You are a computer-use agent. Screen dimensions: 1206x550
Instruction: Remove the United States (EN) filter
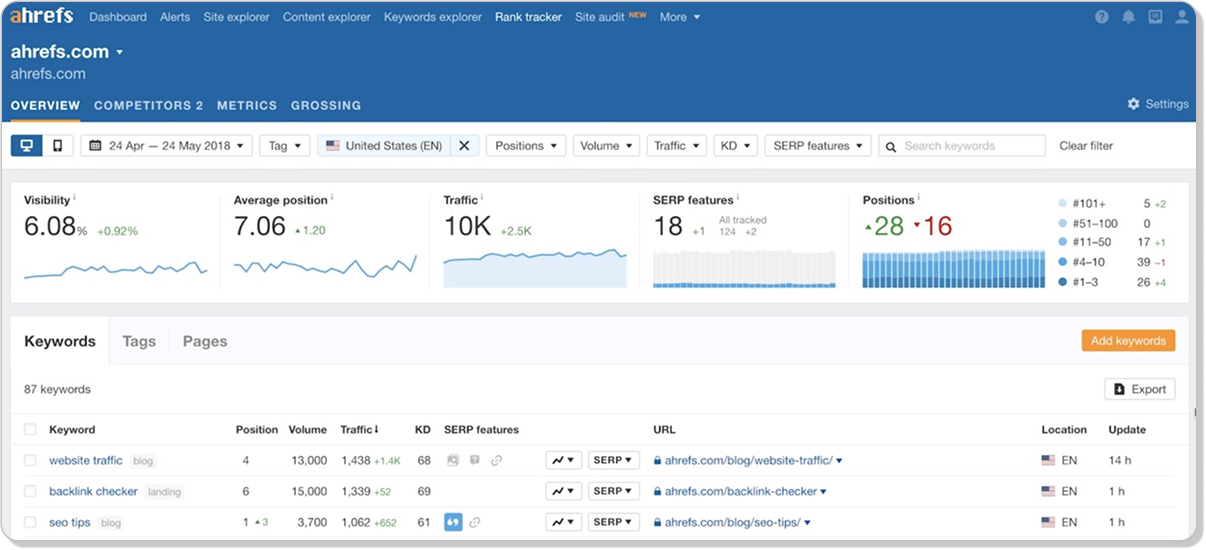(464, 146)
